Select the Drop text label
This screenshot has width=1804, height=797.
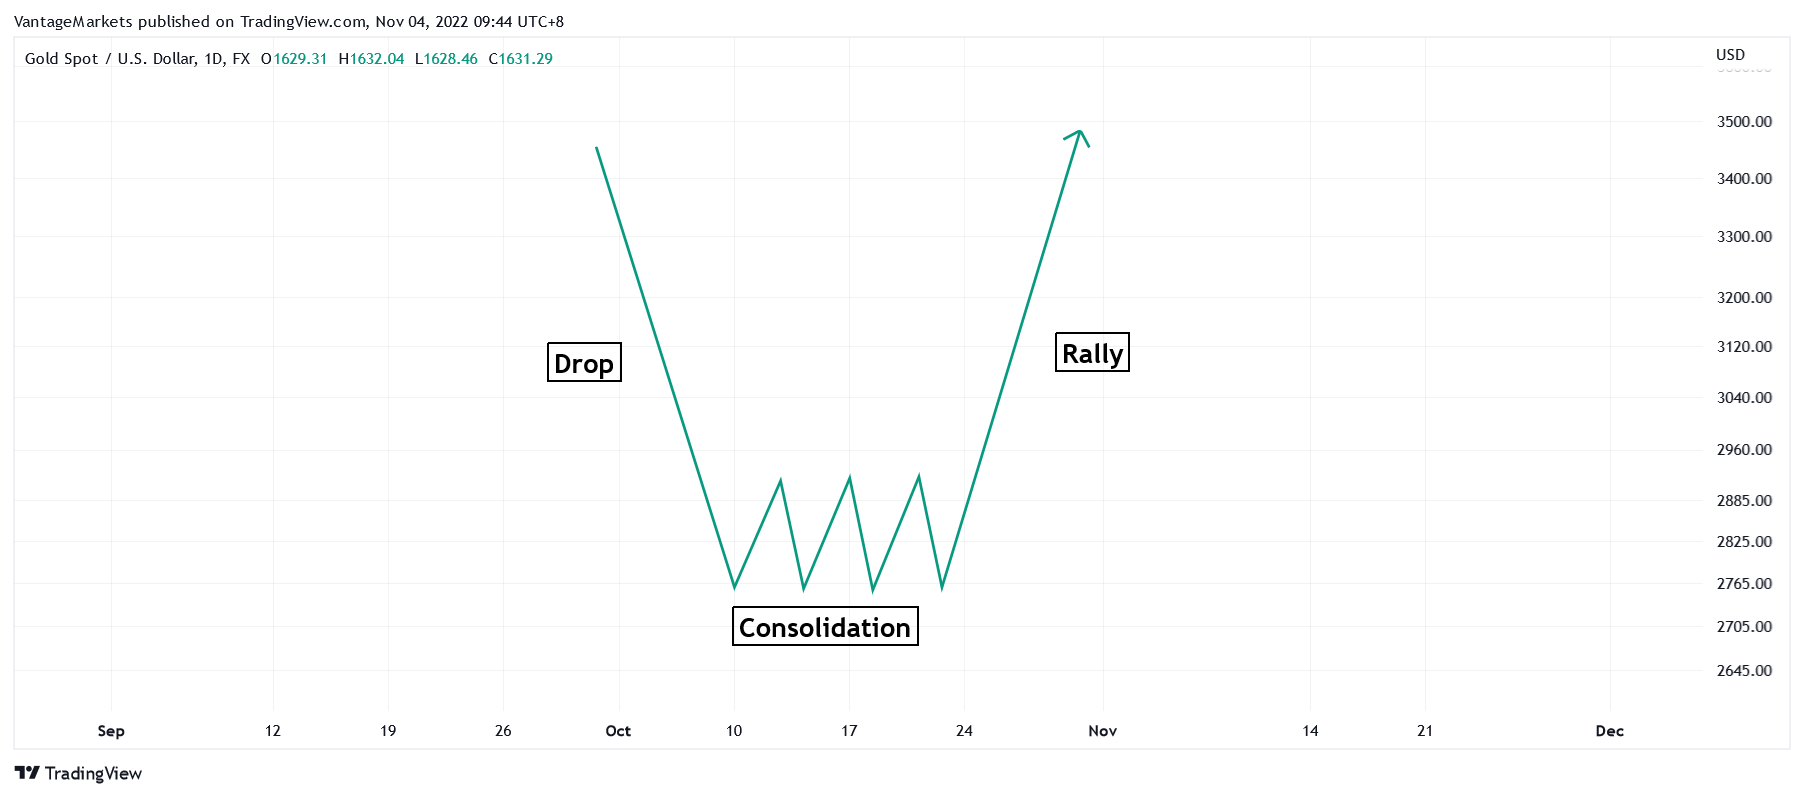click(584, 363)
